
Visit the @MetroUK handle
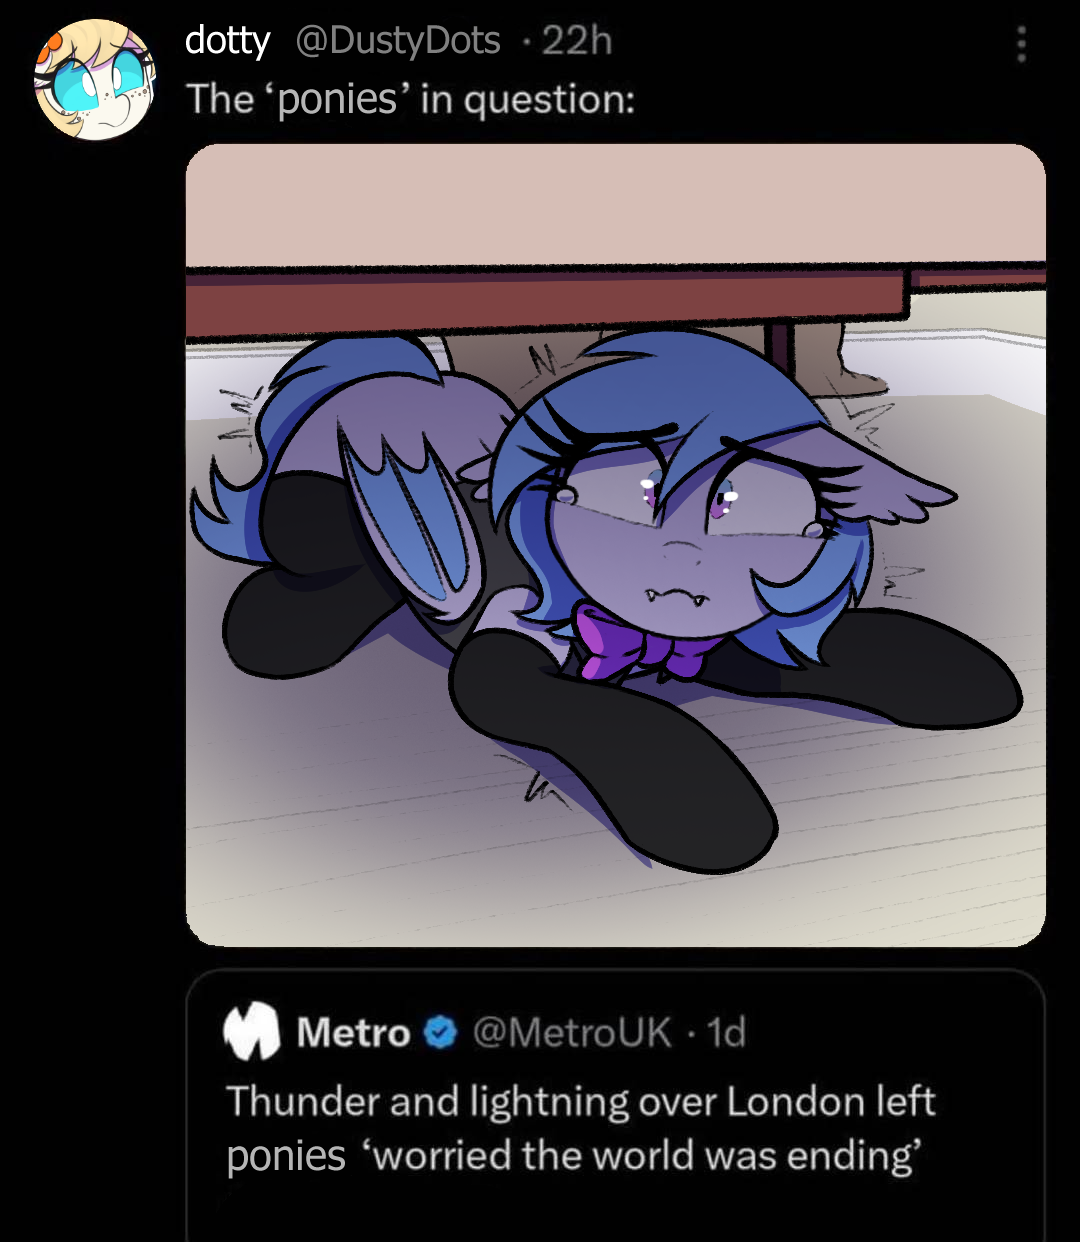click(572, 1032)
